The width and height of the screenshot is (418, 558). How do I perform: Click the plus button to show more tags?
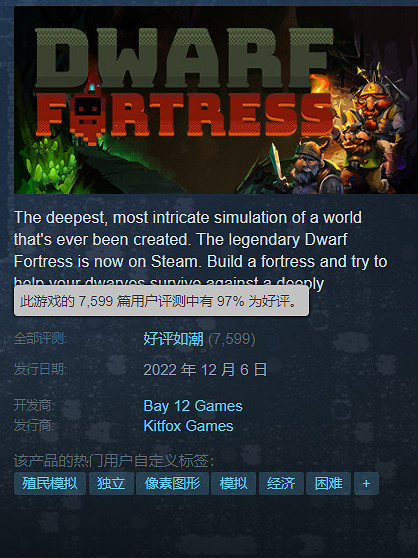click(366, 484)
